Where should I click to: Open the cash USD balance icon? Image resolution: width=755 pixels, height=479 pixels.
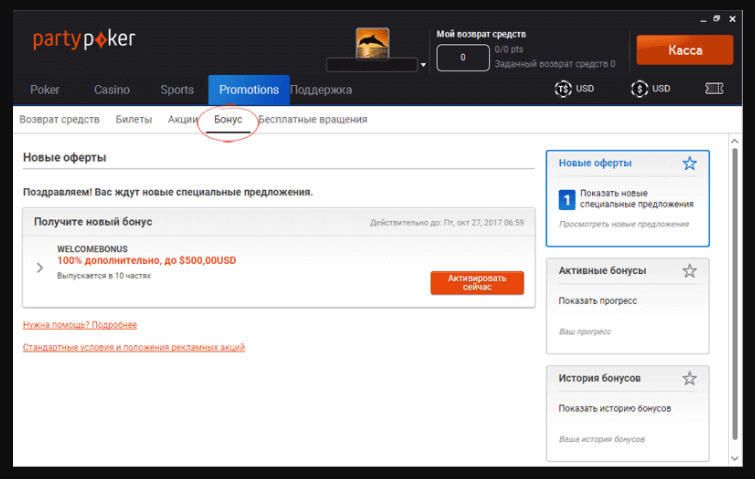(x=639, y=89)
